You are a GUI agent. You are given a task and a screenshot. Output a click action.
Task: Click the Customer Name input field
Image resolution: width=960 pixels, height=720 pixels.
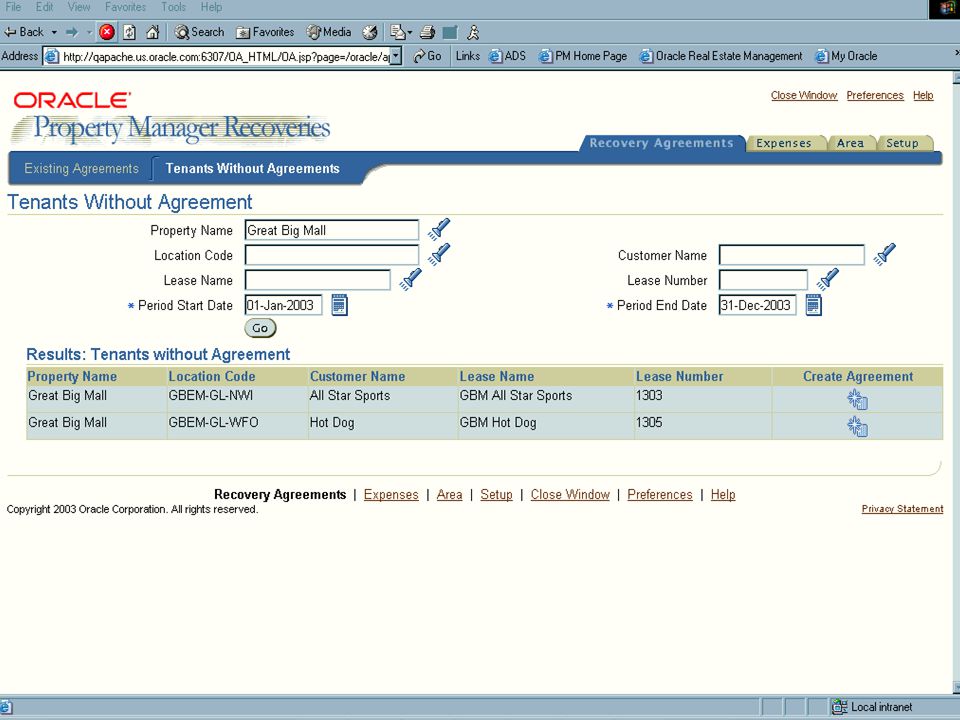[x=792, y=255]
